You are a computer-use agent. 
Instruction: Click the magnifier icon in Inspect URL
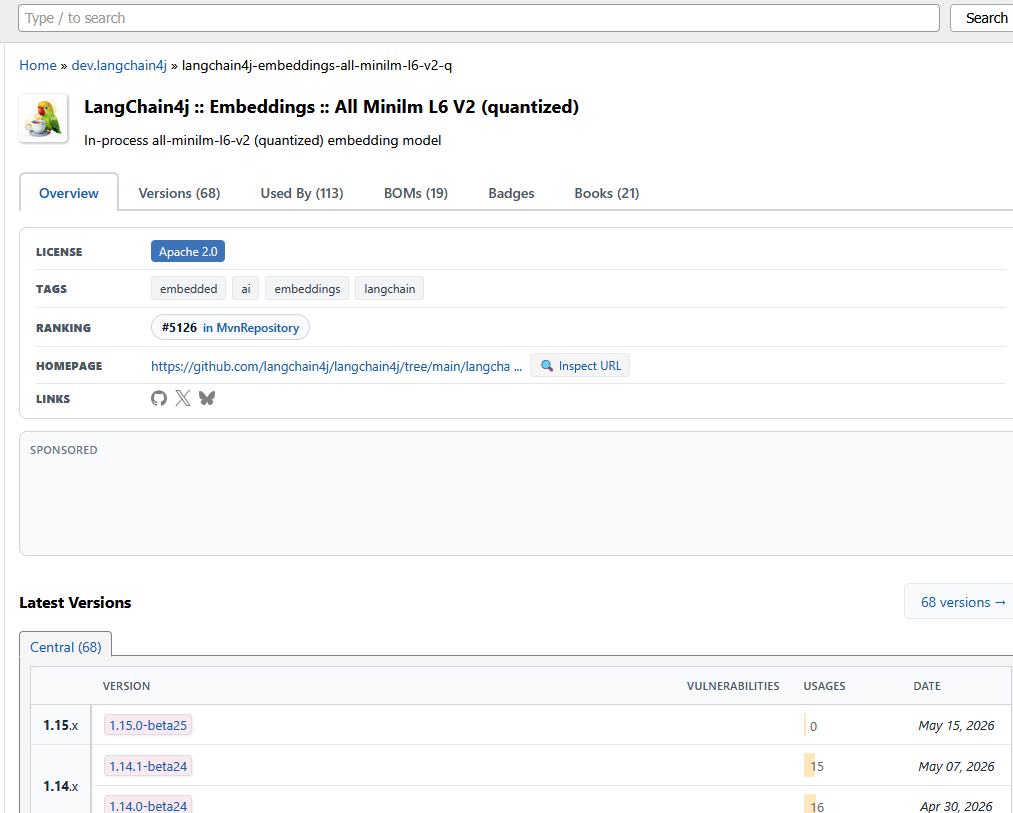[547, 366]
